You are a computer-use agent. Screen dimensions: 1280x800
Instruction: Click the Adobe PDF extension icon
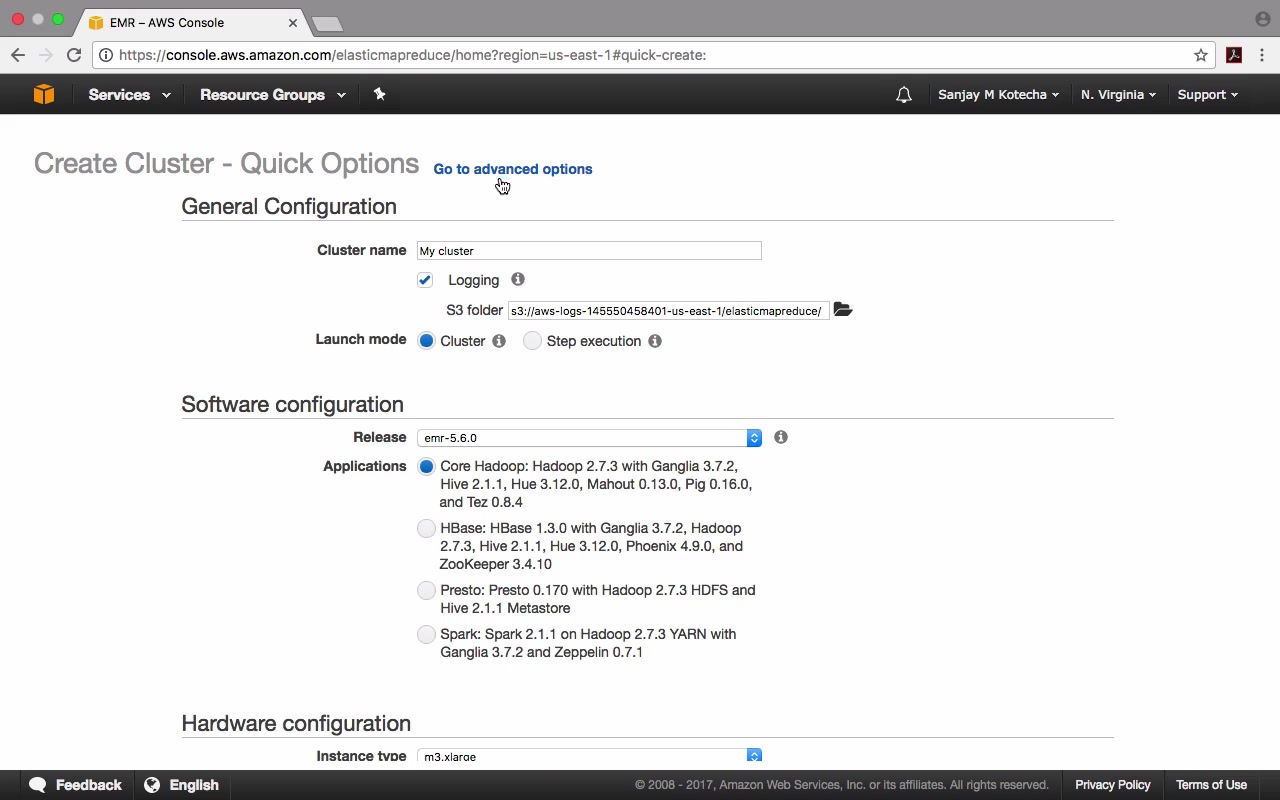click(x=1234, y=55)
